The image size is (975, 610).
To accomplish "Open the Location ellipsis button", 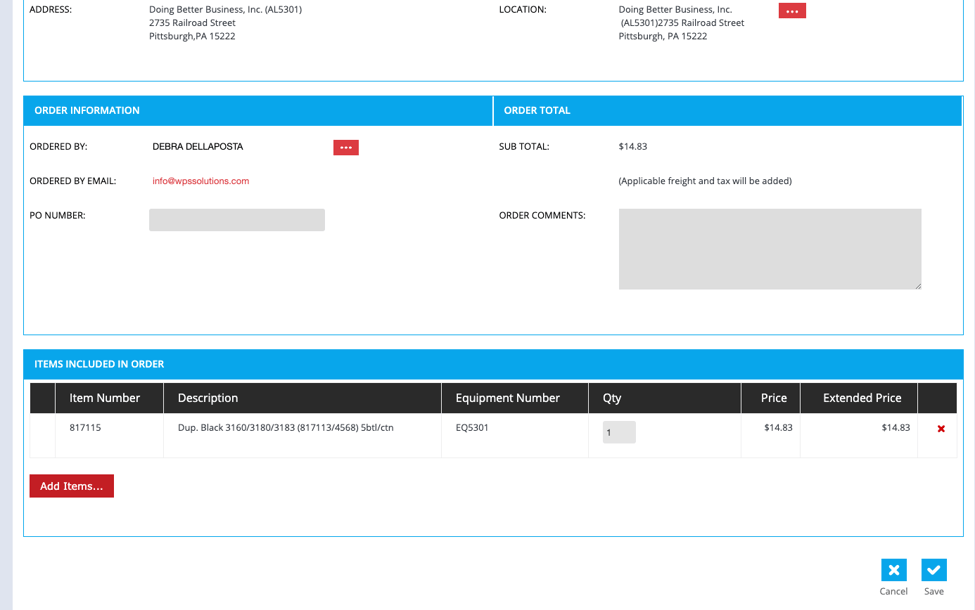I will pos(792,11).
